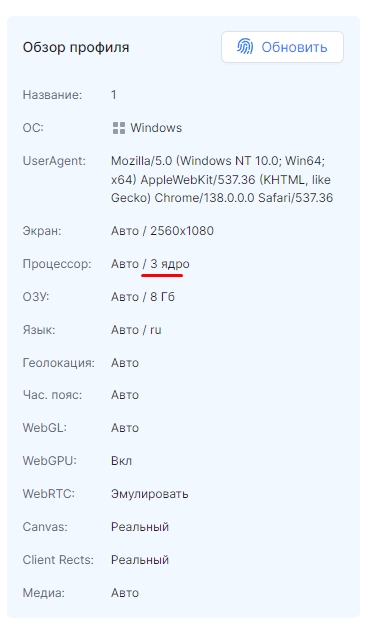The image size is (377, 643).
Task: Click the Час. пояс value Авто
Action: tap(125, 395)
